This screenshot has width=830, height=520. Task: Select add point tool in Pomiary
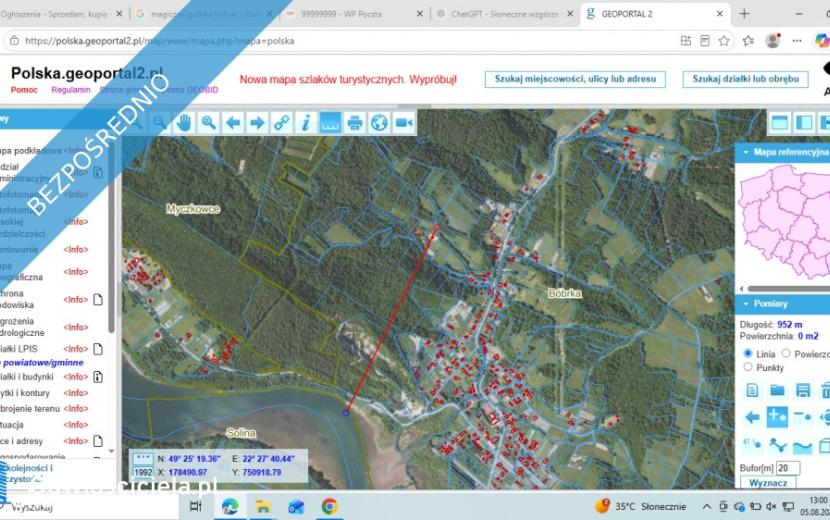coord(777,417)
